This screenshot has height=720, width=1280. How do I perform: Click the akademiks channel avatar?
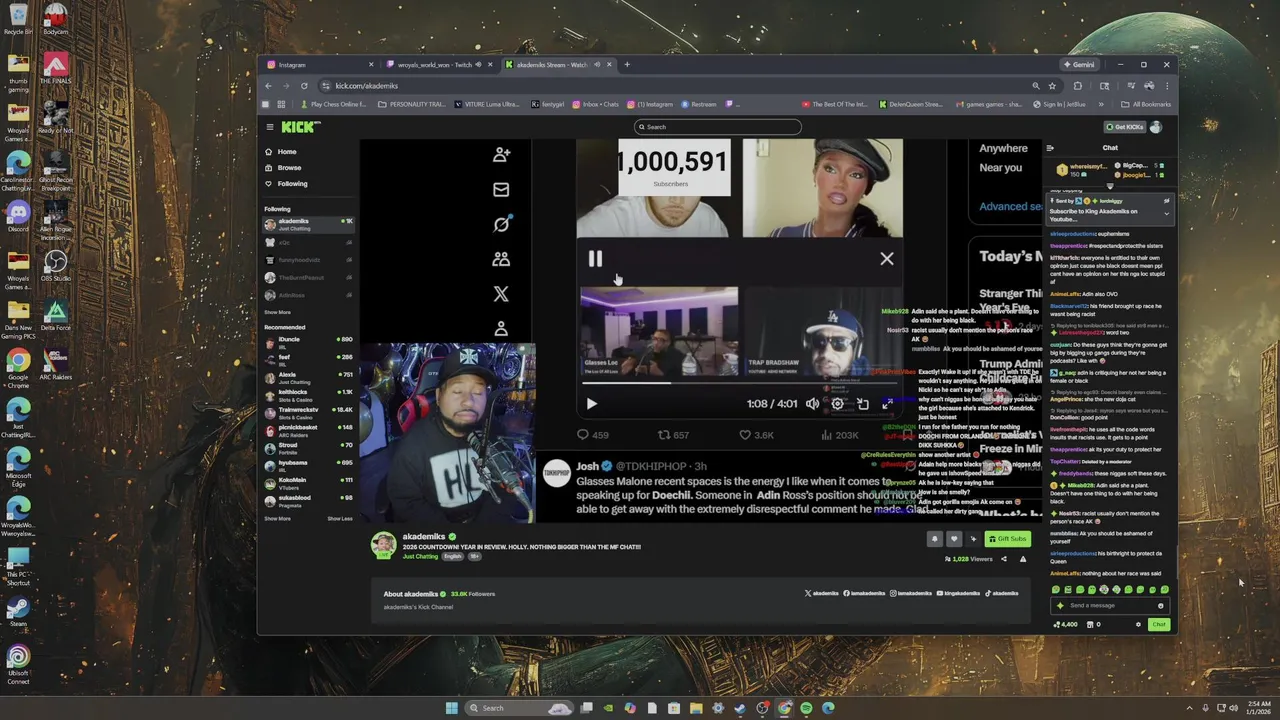(x=383, y=545)
